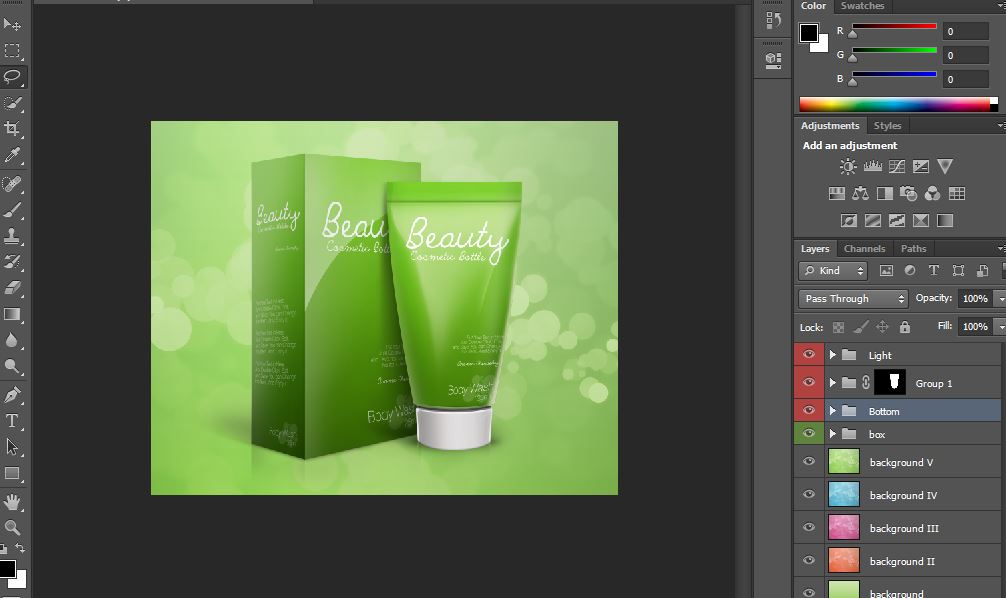1006x598 pixels.
Task: Select the Hand tool
Action: point(13,501)
